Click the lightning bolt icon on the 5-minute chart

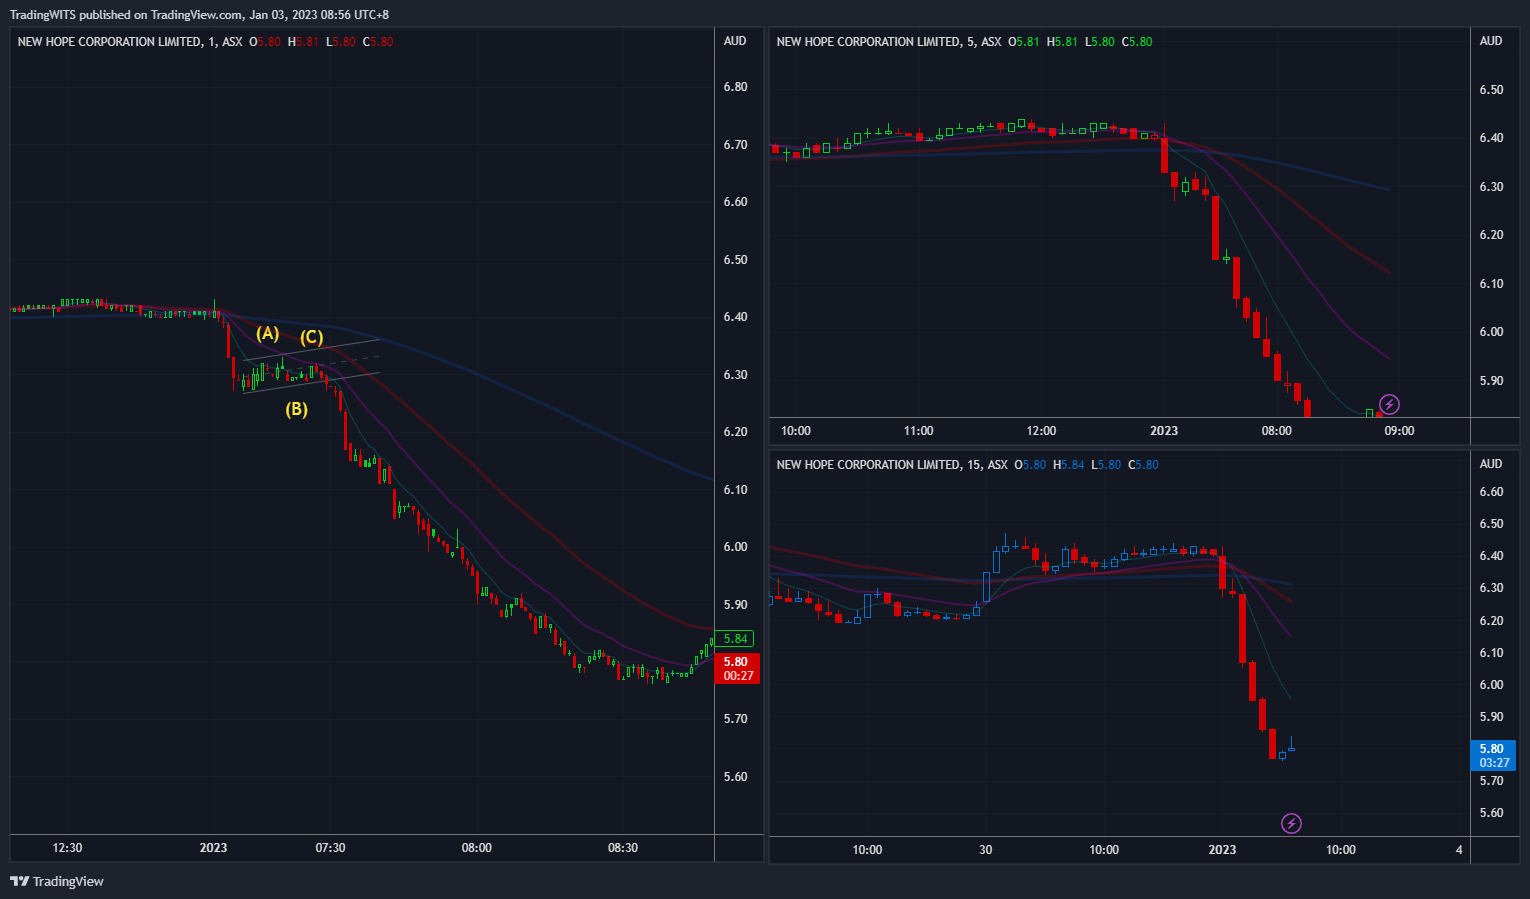[x=1389, y=405]
